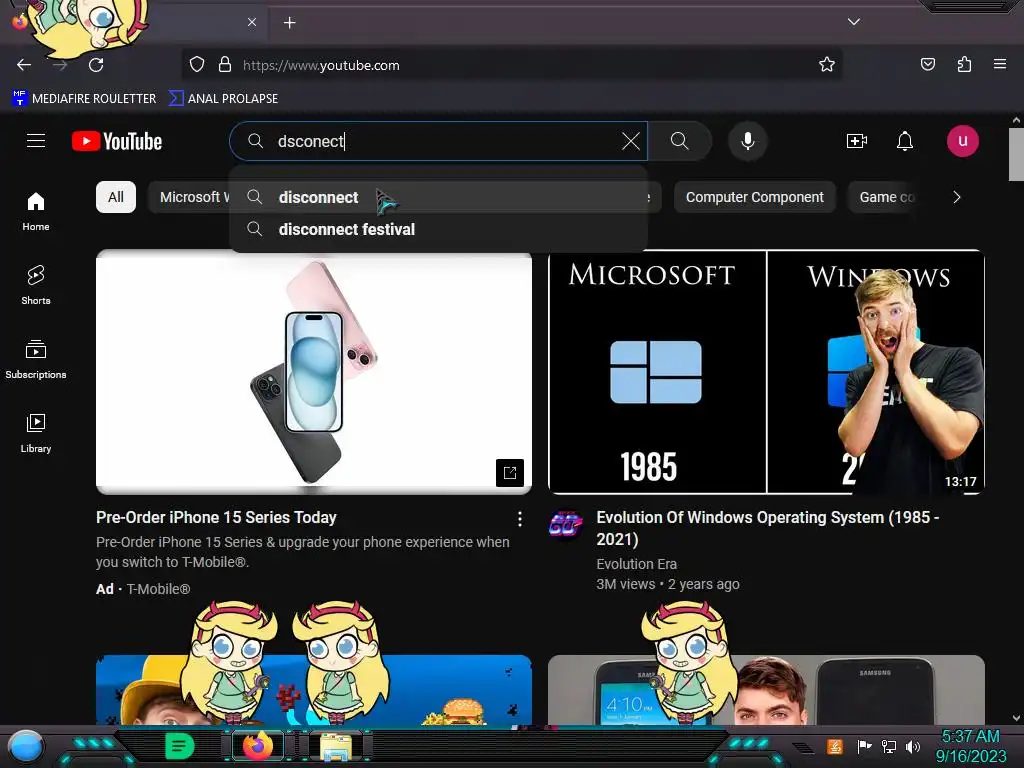Click the network tray icon
Viewport: 1024px width, 768px height.
(888, 746)
